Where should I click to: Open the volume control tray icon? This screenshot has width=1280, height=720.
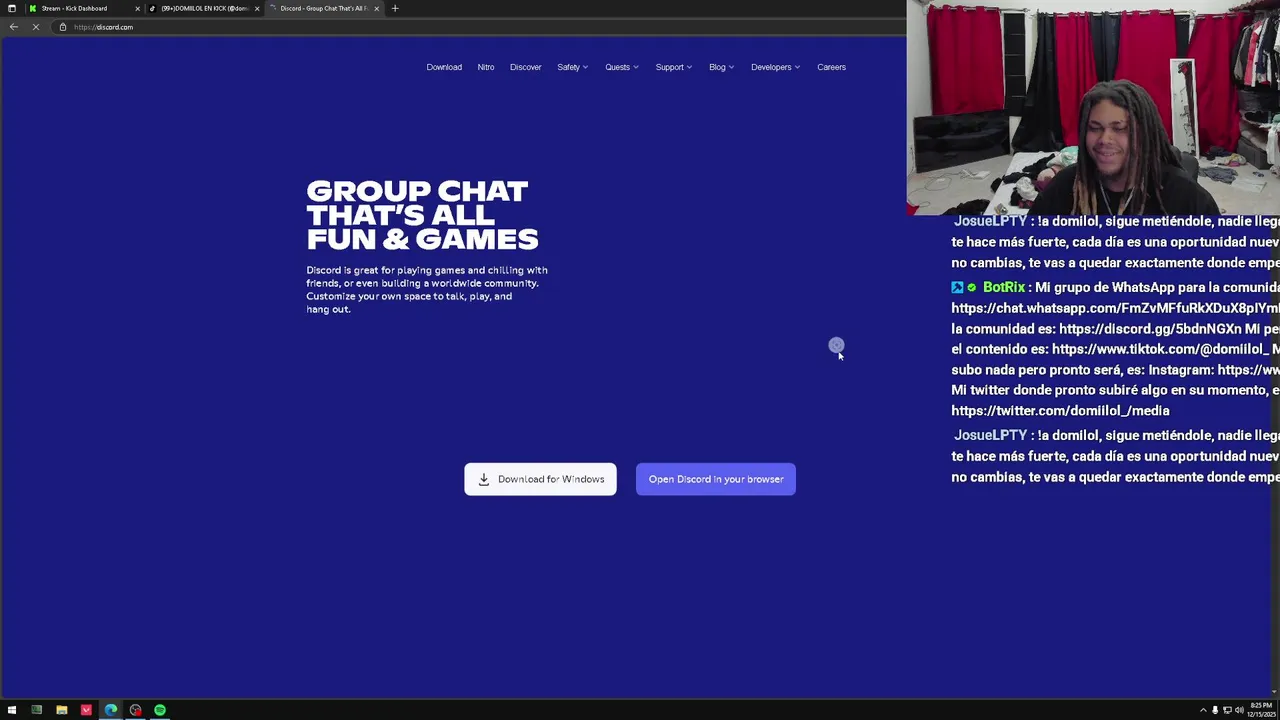[1239, 710]
